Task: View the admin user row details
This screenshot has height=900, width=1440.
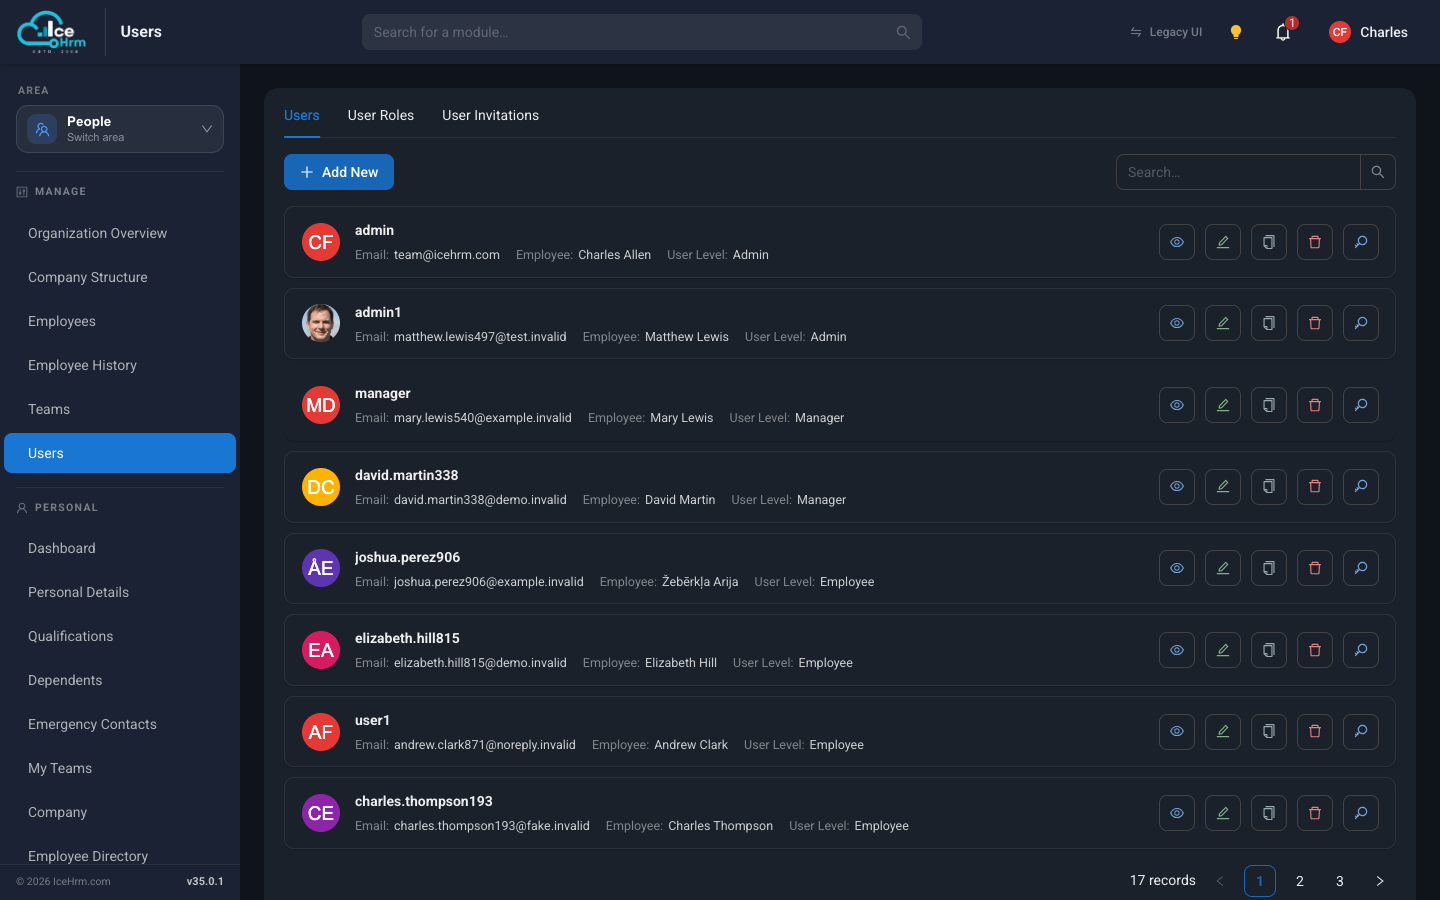Action: (1177, 242)
